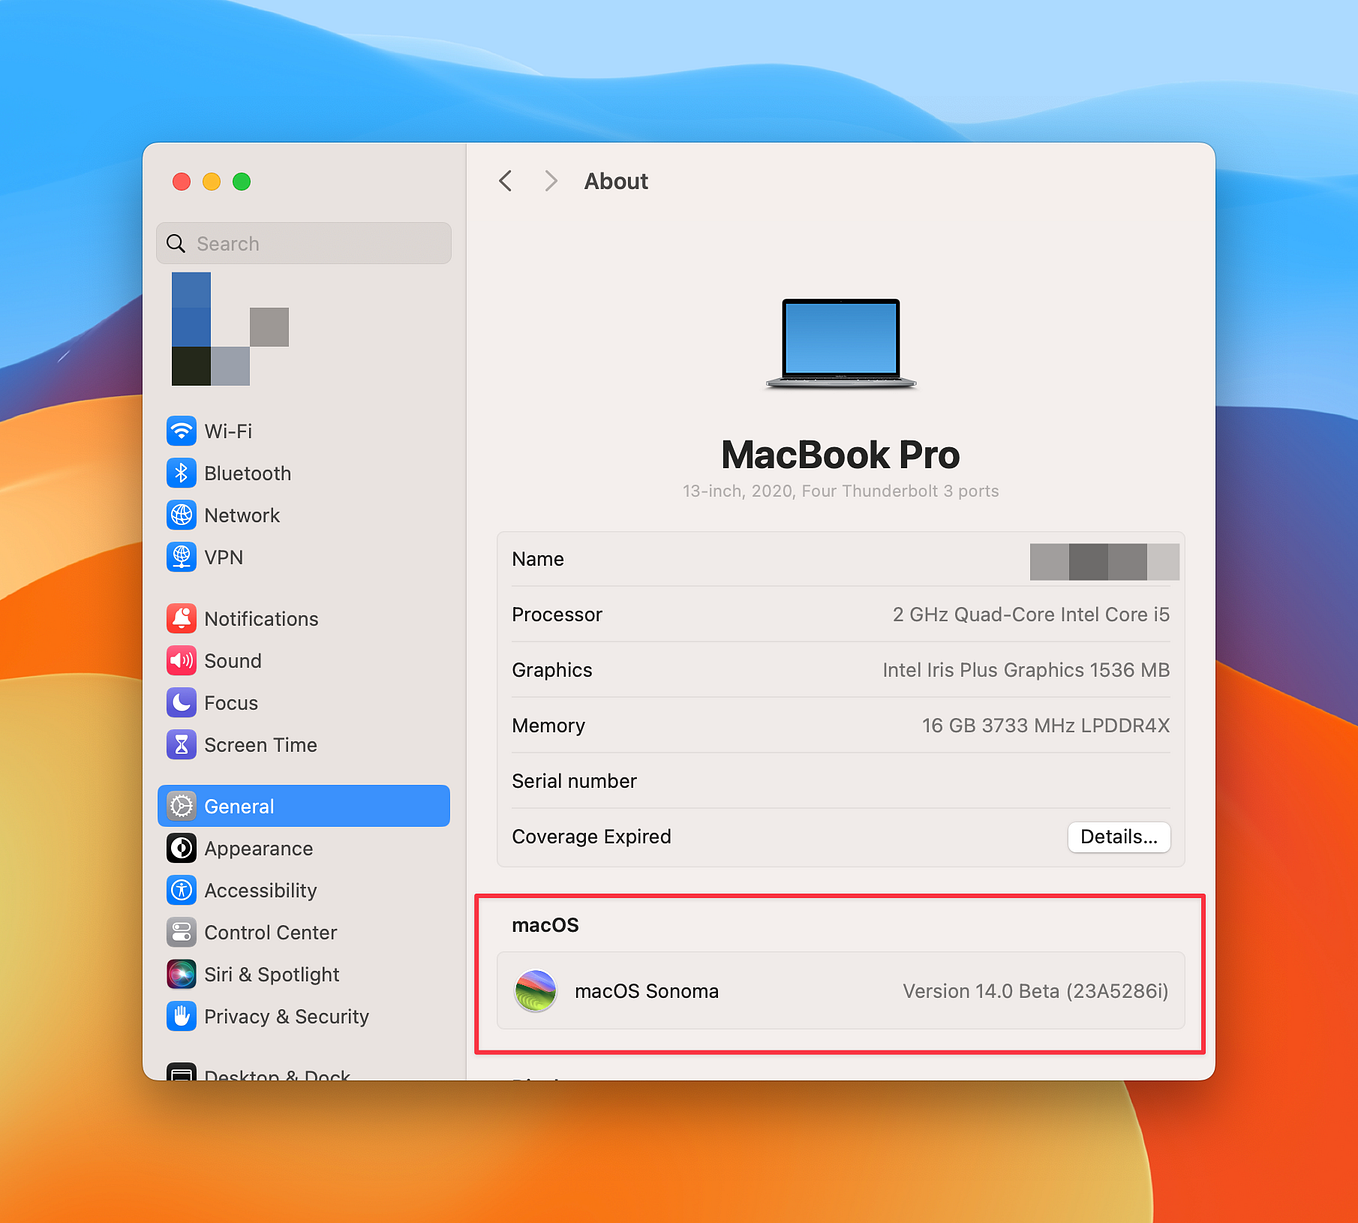Viewport: 1358px width, 1223px height.
Task: Go forward with the right chevron
Action: click(551, 181)
